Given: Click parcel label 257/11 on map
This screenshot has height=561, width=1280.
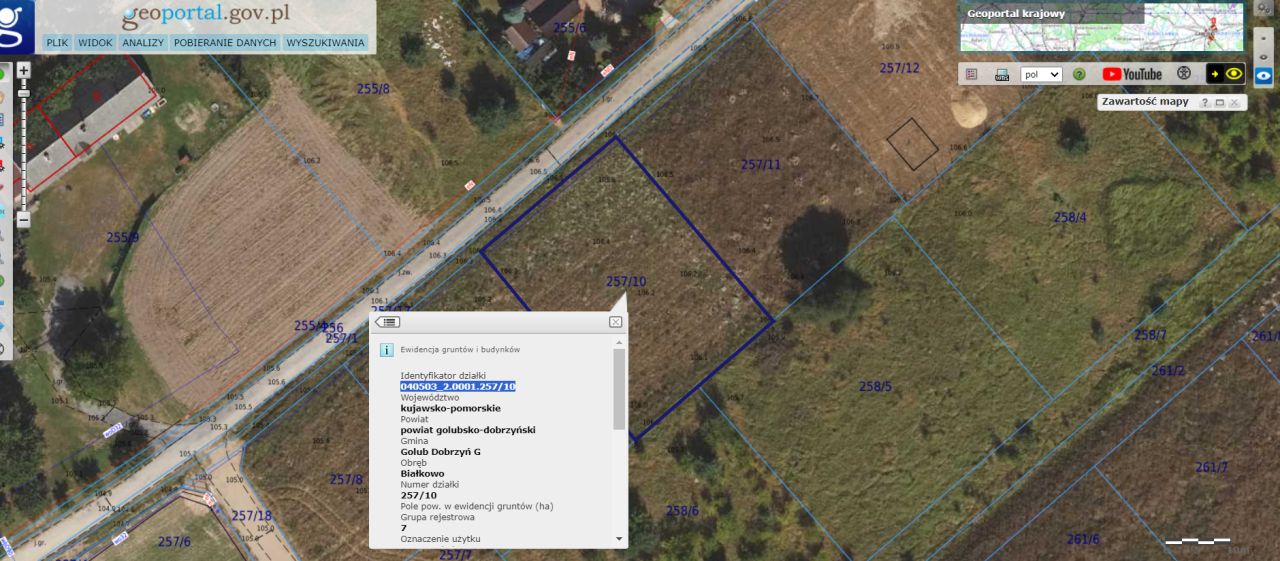Looking at the screenshot, I should pyautogui.click(x=761, y=164).
